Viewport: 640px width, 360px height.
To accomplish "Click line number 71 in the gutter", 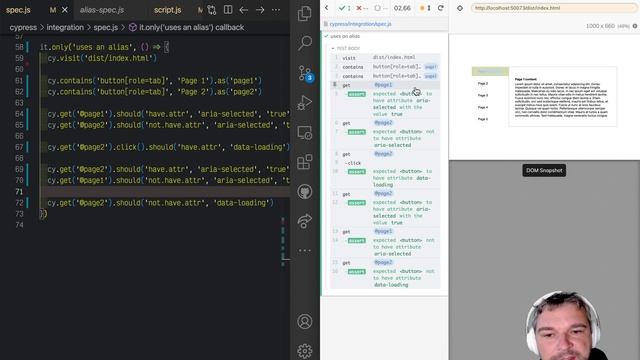I will (19, 191).
